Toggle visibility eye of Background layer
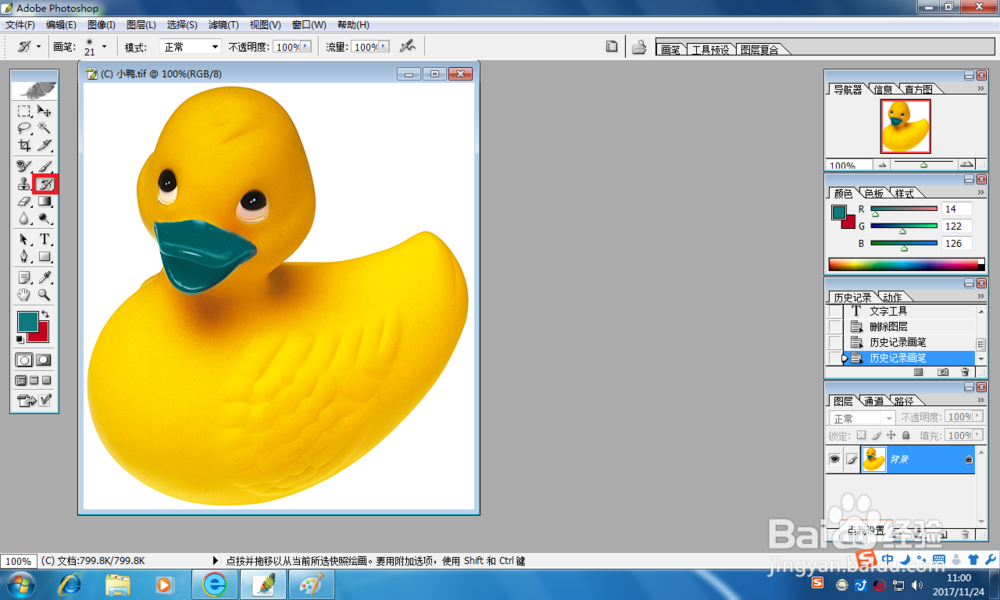 click(x=834, y=459)
